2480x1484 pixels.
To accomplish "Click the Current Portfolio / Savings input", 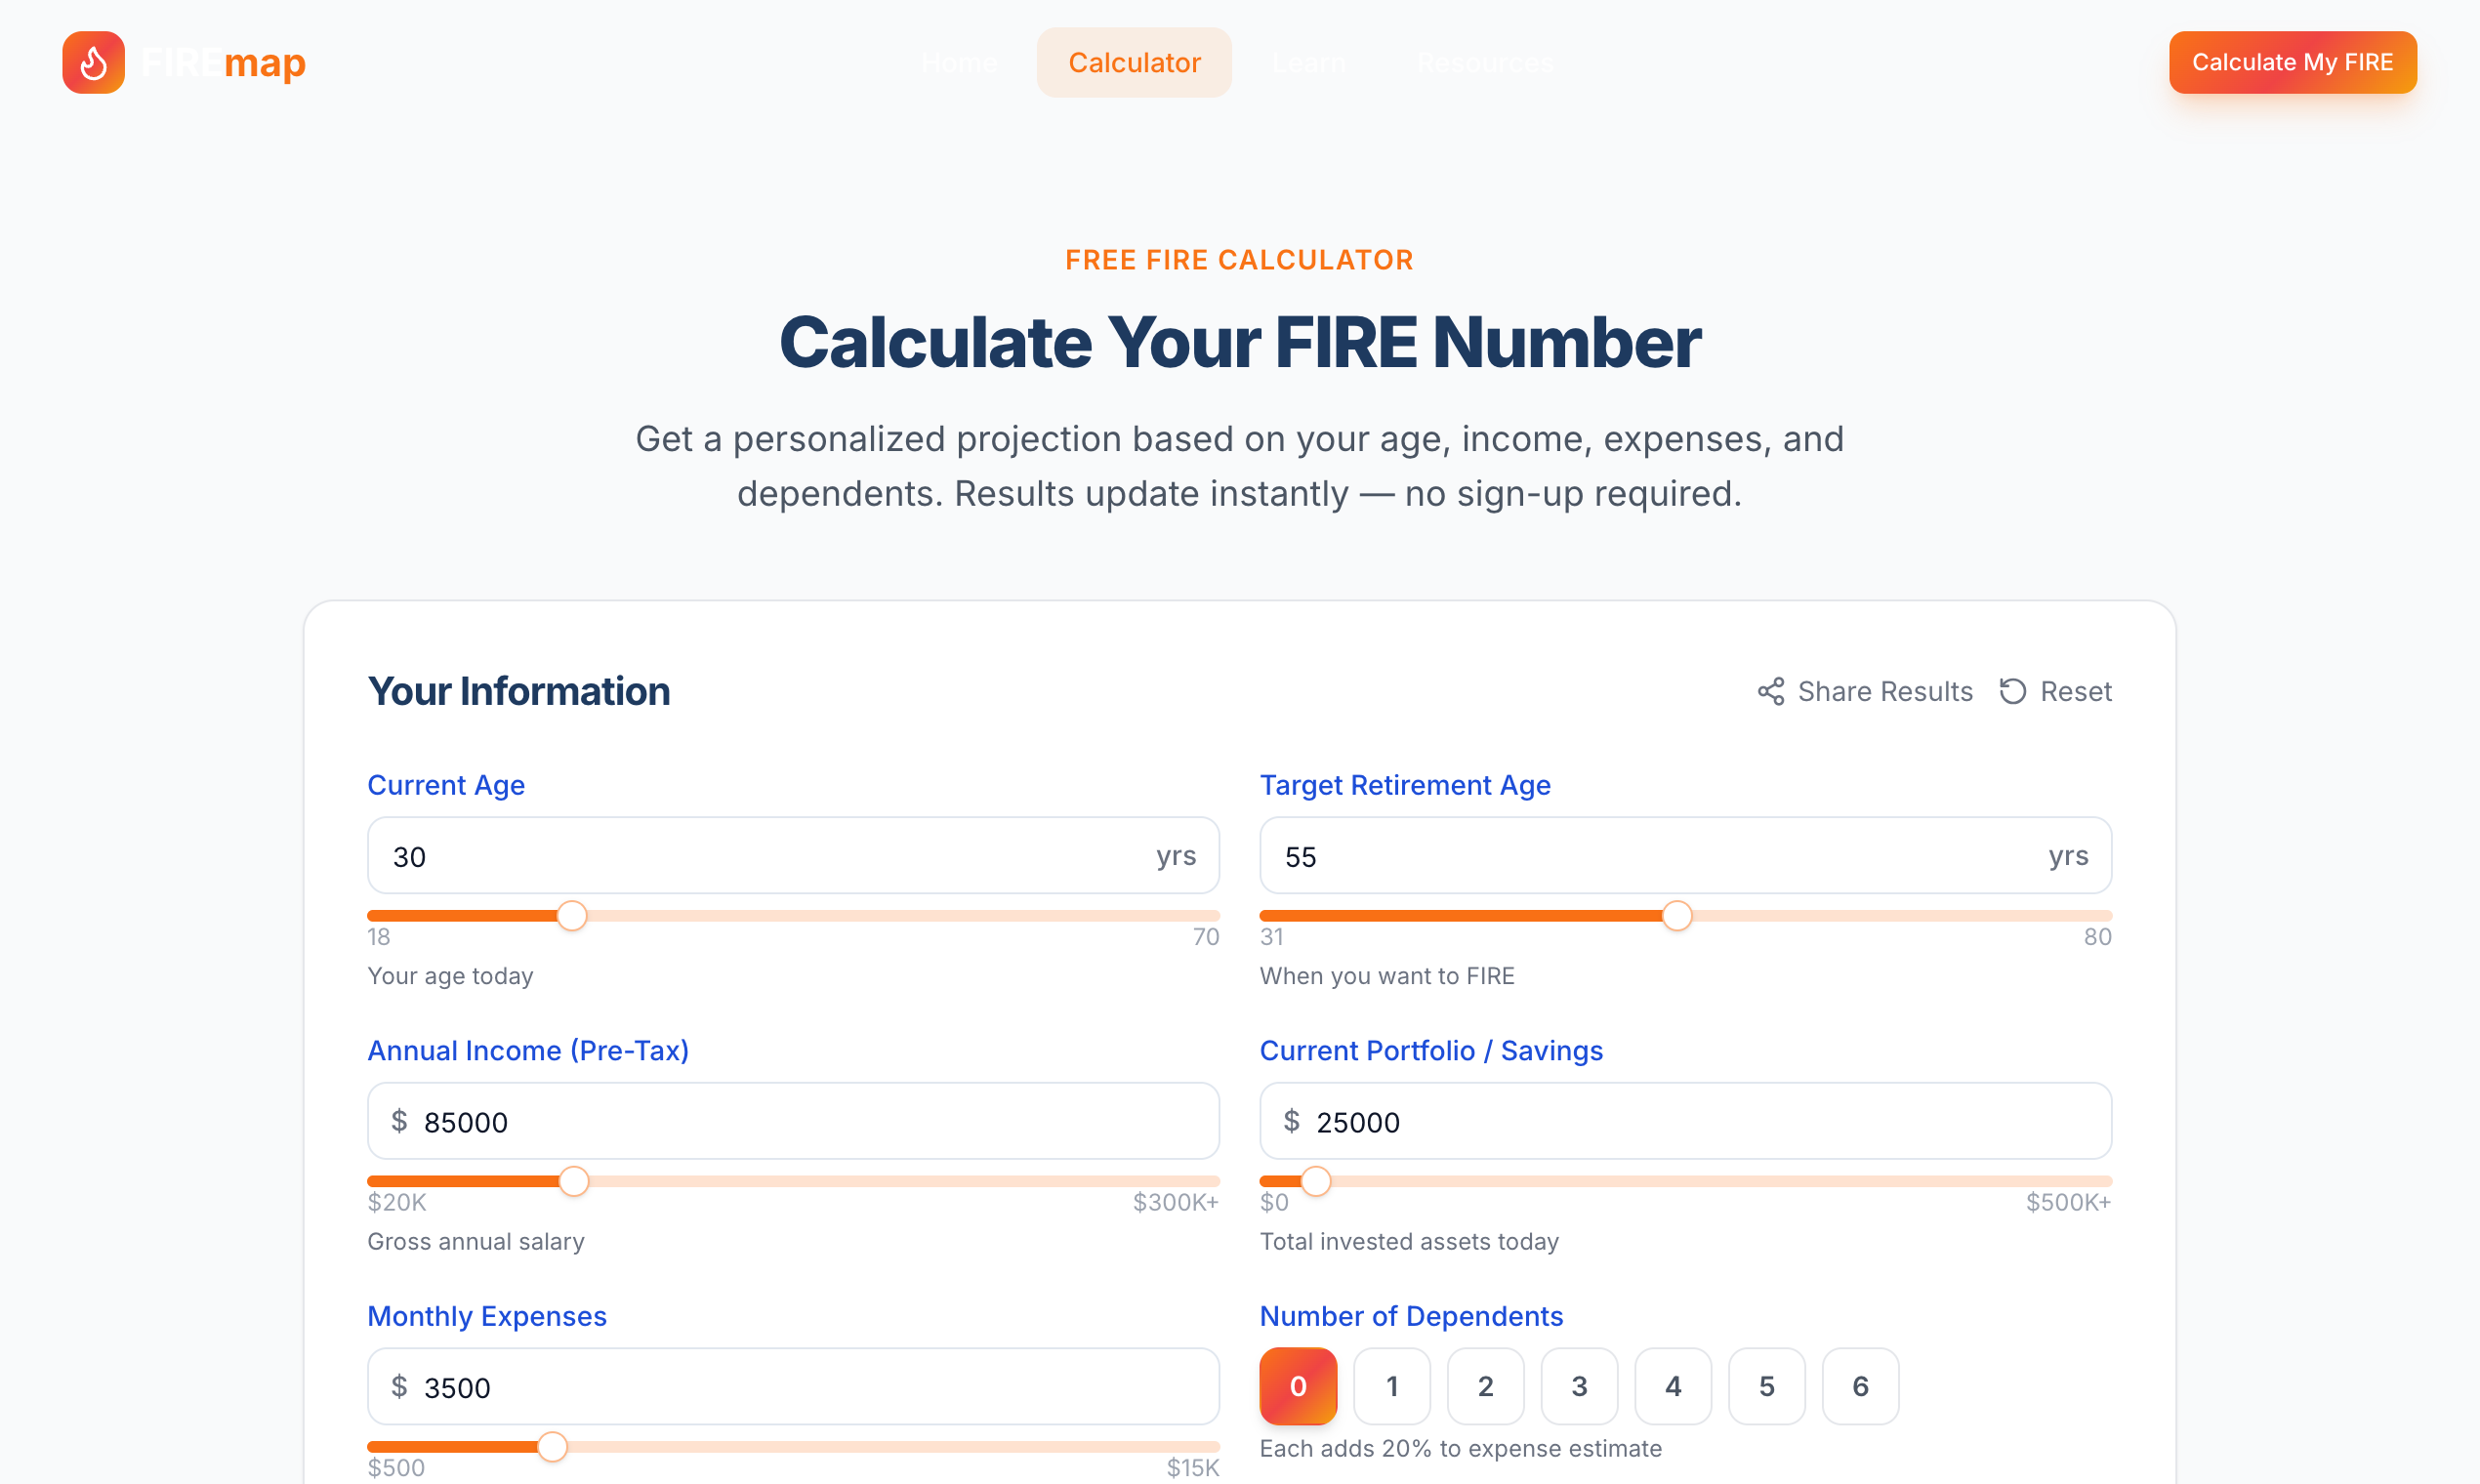I will pos(1685,1121).
